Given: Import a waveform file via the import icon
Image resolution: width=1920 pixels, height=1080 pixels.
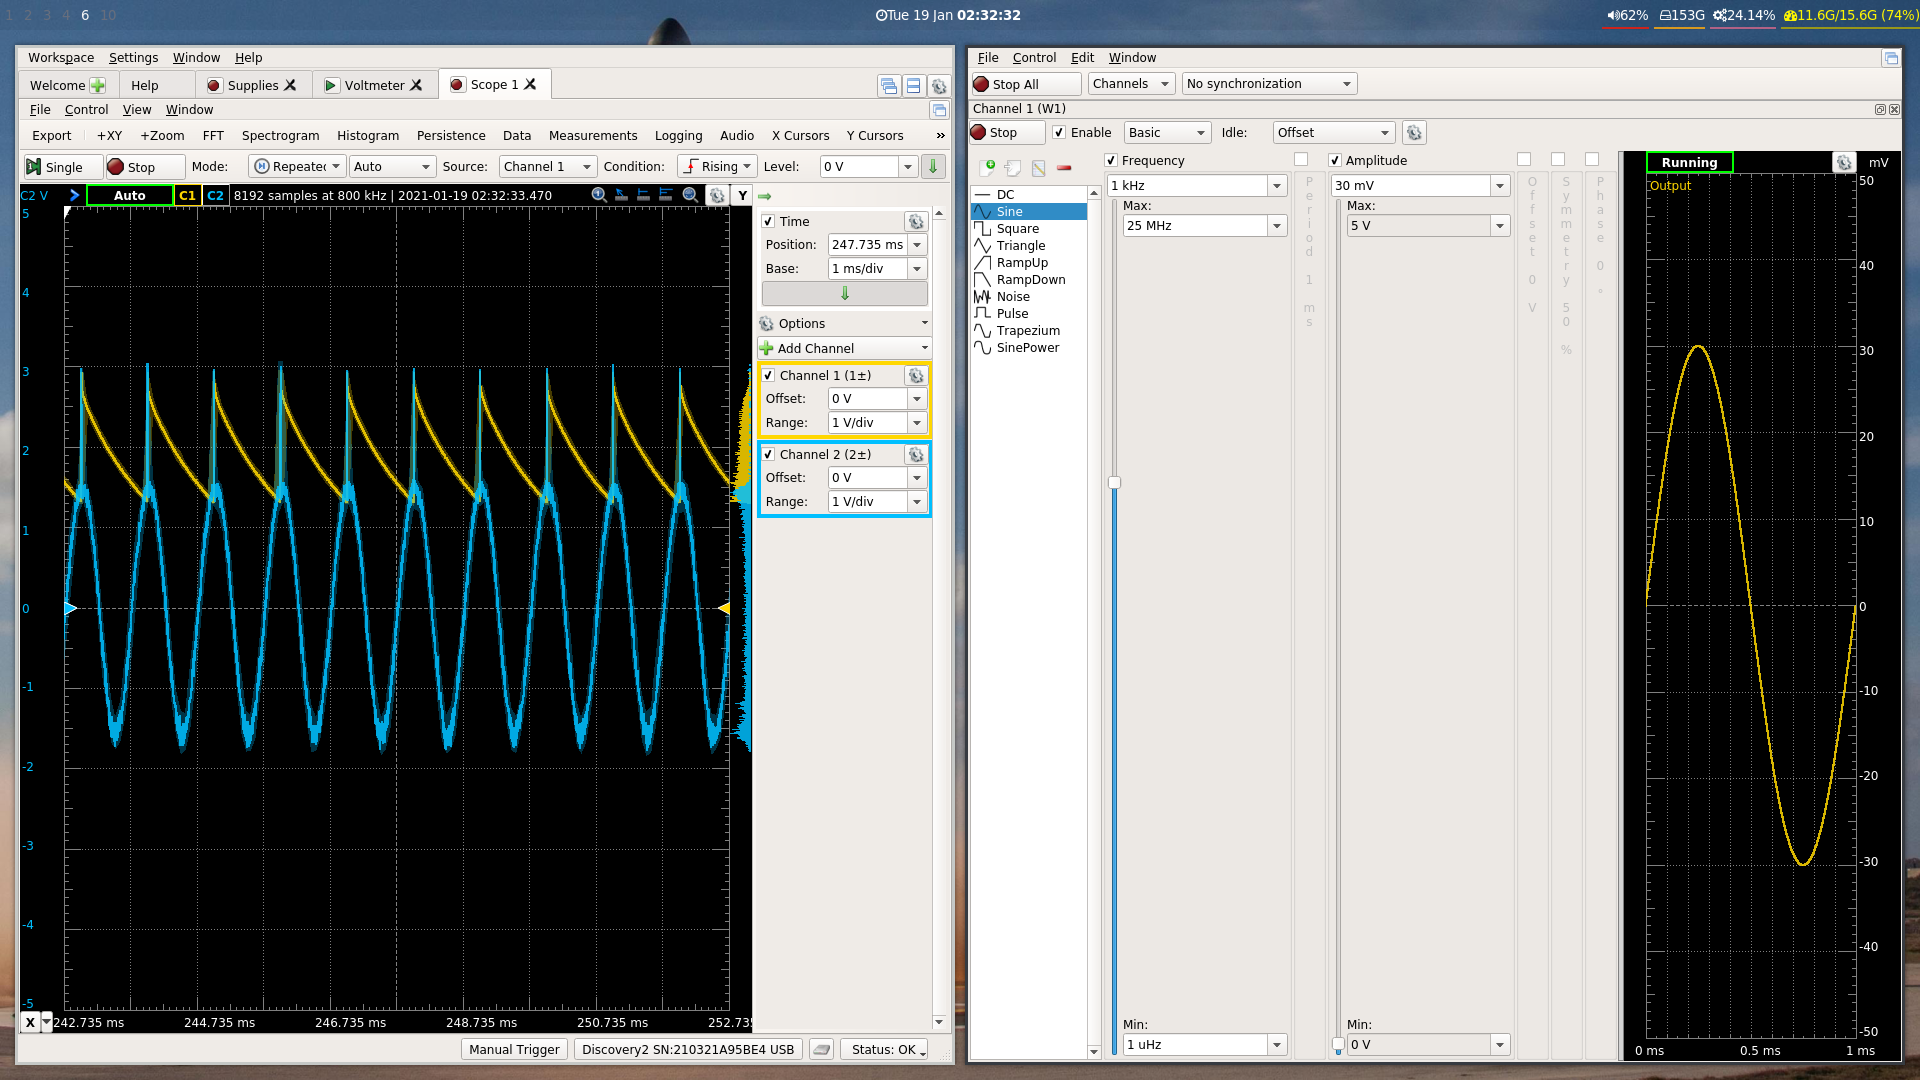Looking at the screenshot, I should tap(1015, 168).
